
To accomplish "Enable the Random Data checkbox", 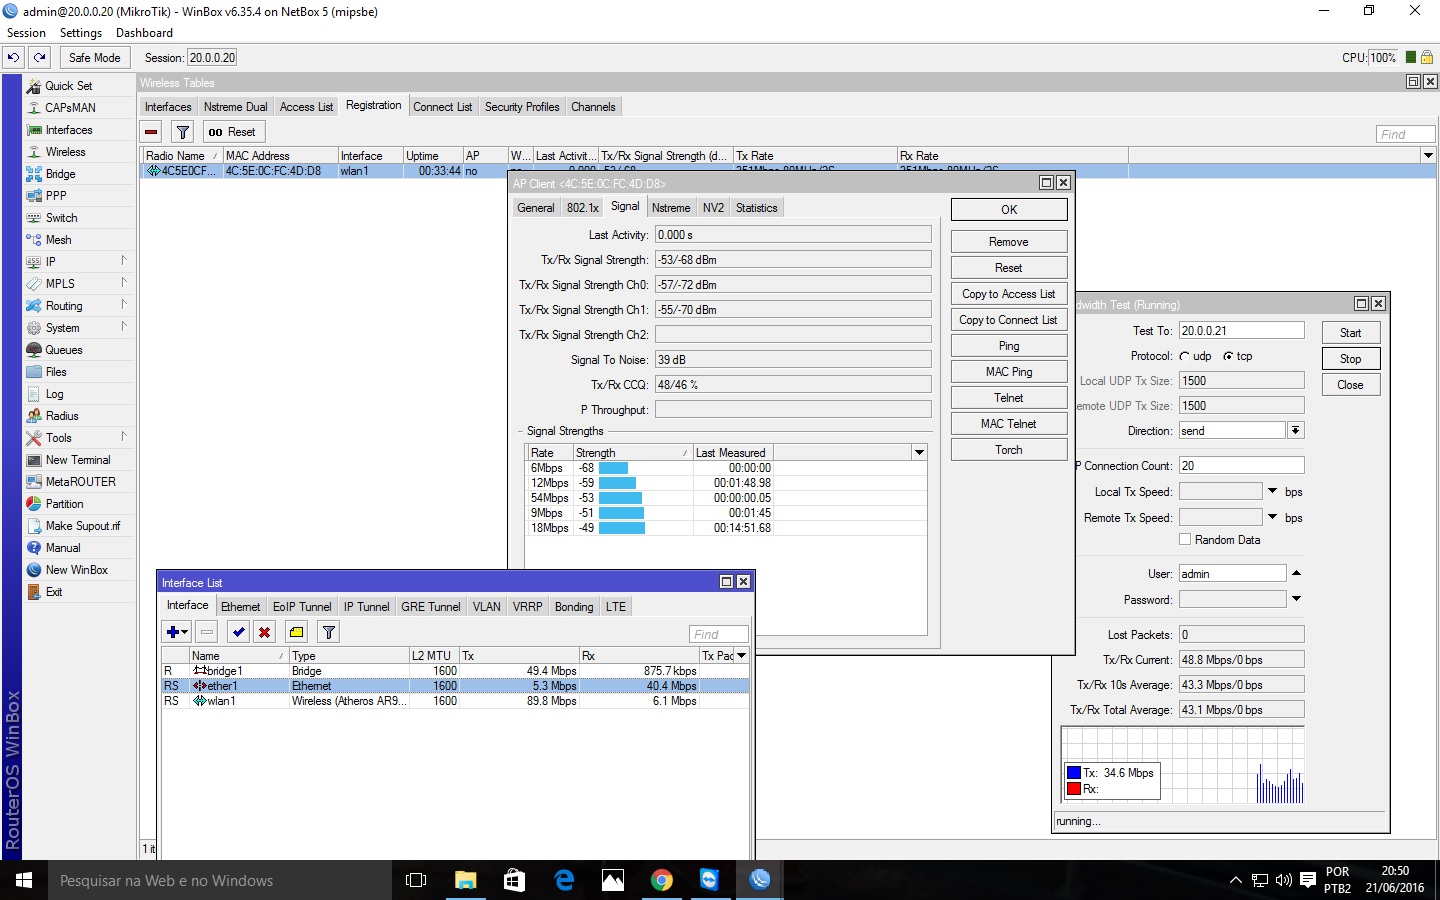I will click(x=1185, y=540).
